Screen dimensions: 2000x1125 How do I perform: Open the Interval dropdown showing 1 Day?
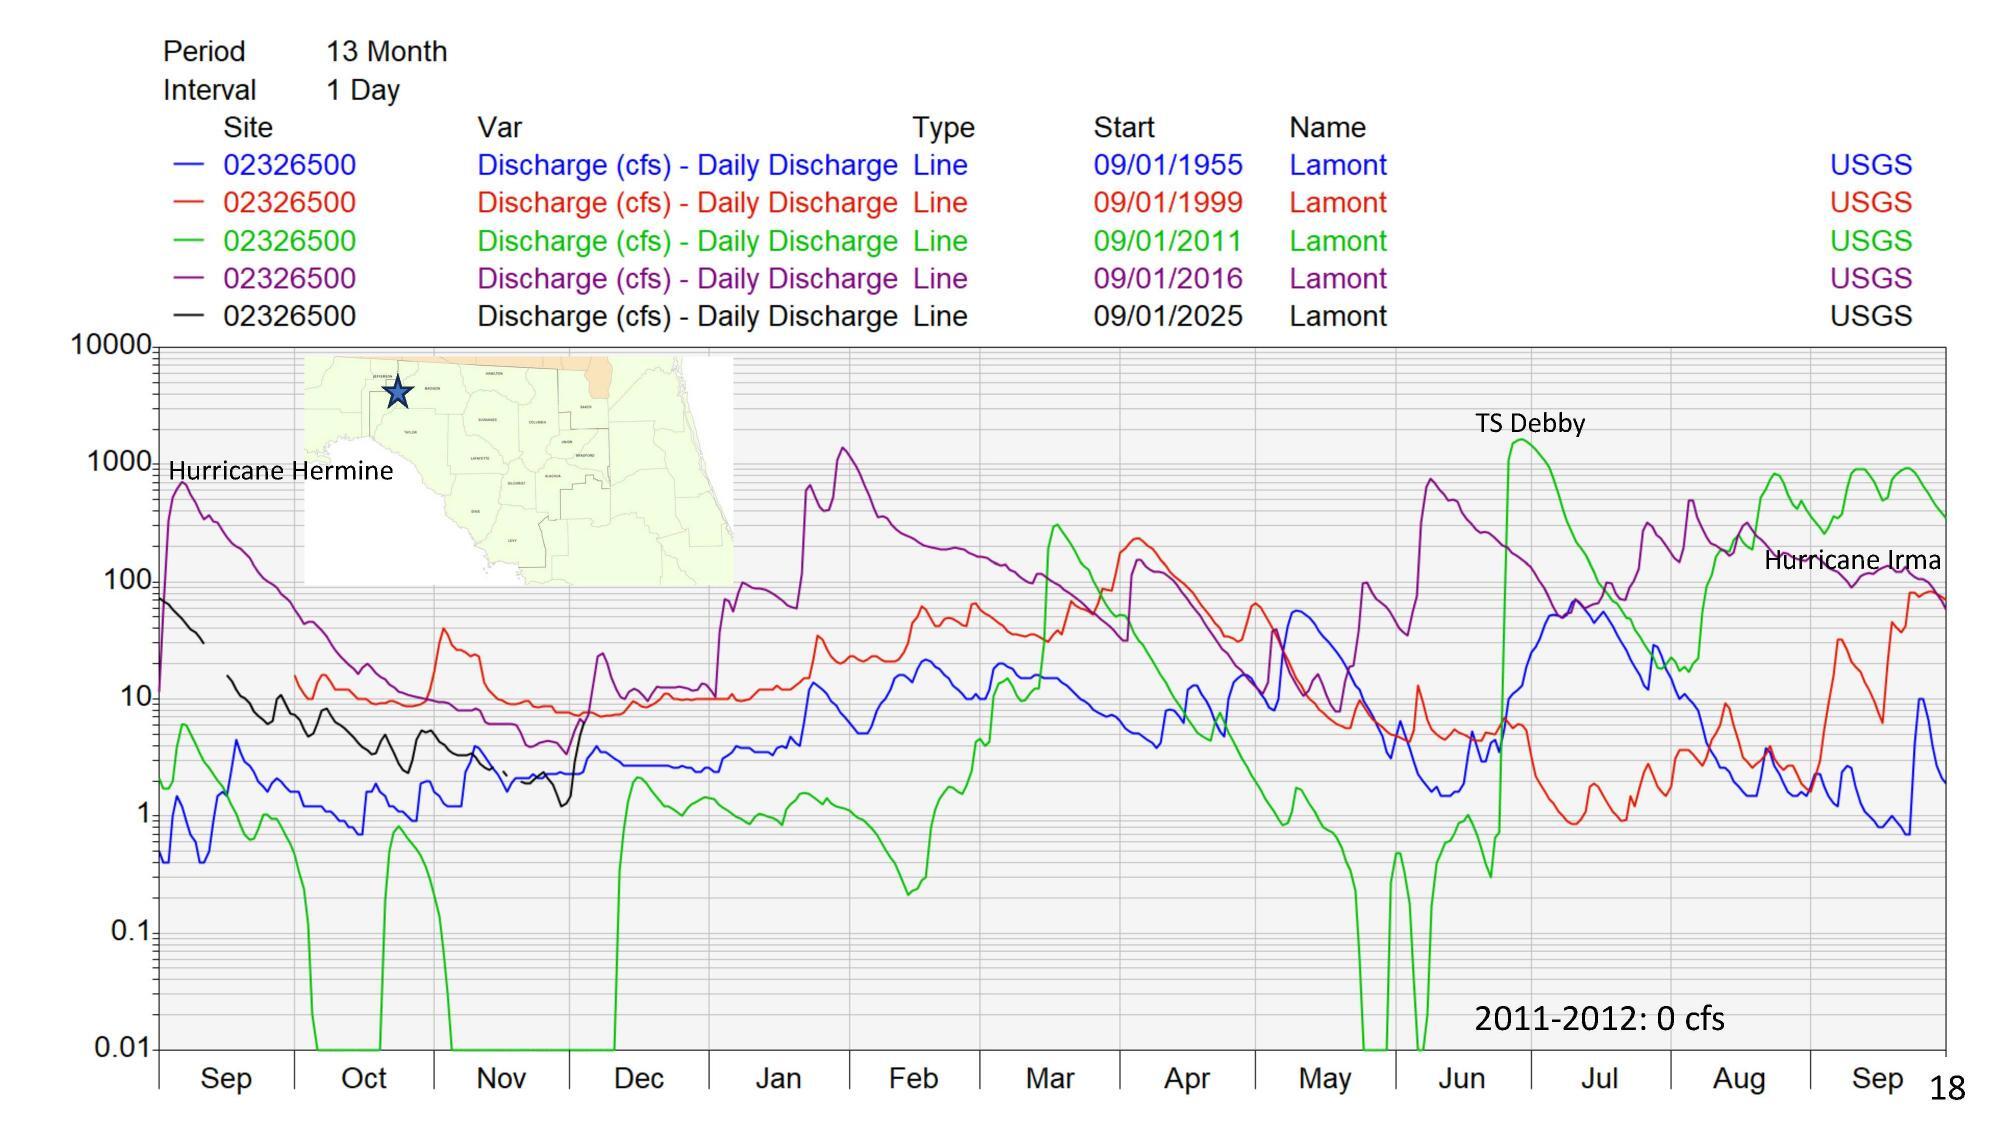click(360, 90)
